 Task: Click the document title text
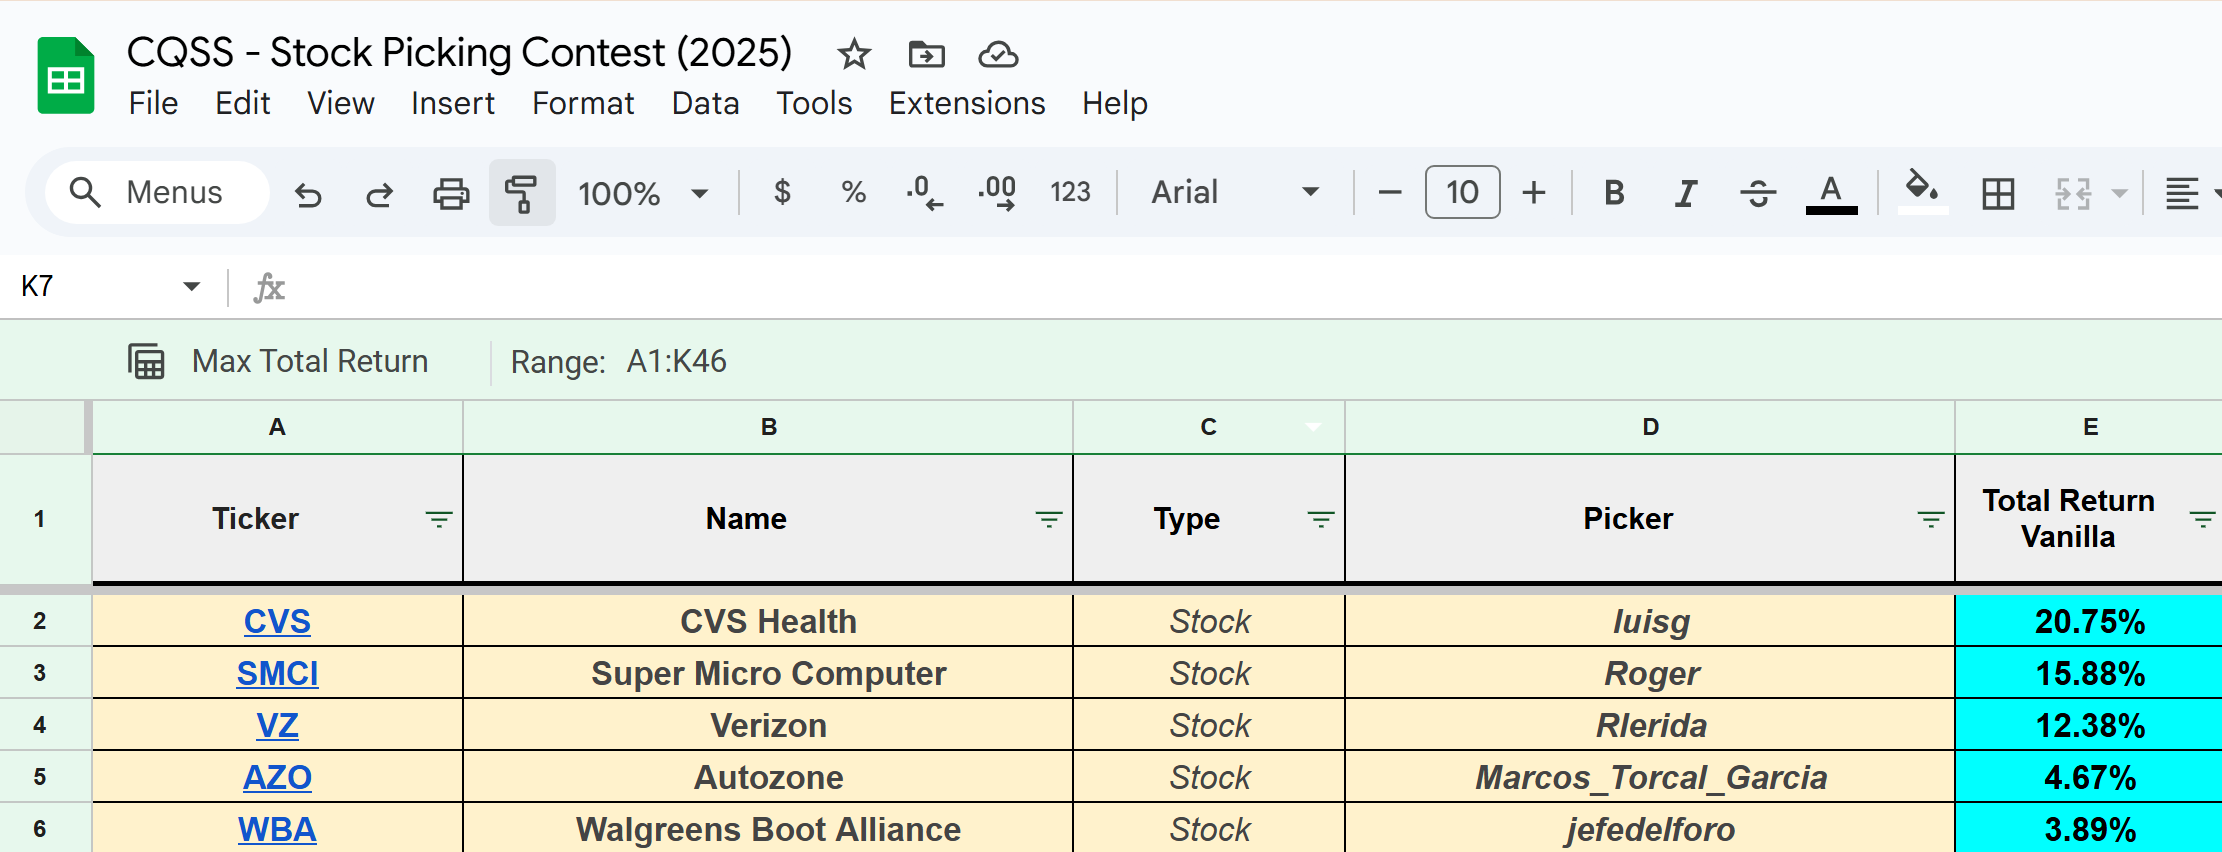point(459,52)
